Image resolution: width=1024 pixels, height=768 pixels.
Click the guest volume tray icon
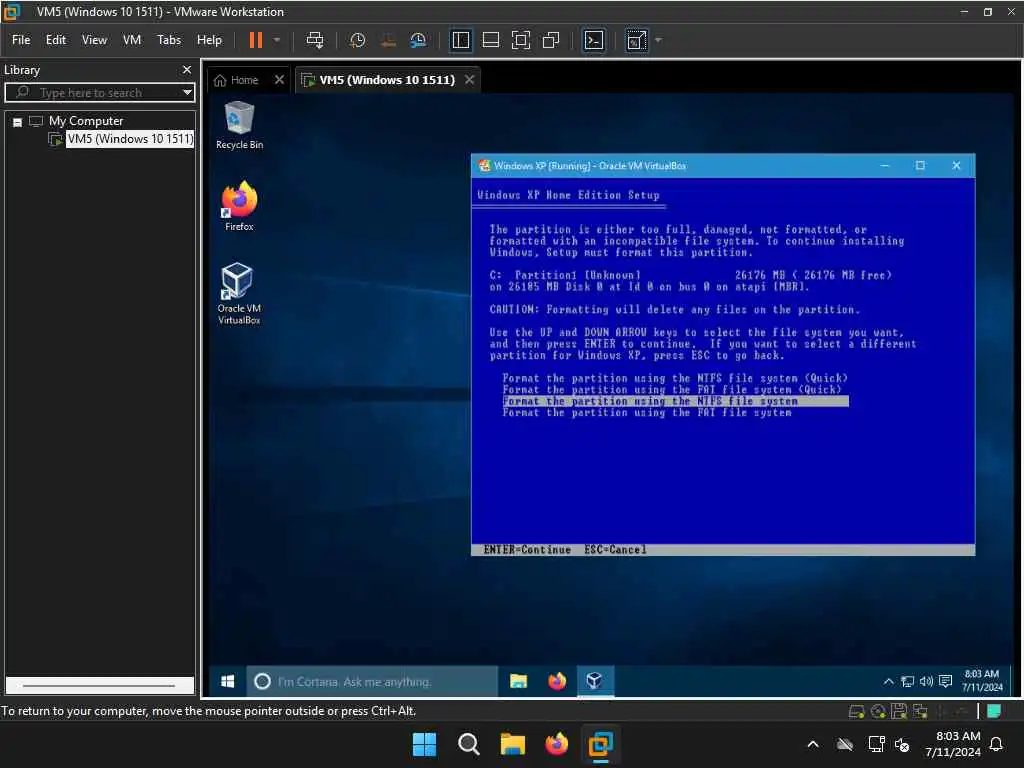(x=926, y=681)
